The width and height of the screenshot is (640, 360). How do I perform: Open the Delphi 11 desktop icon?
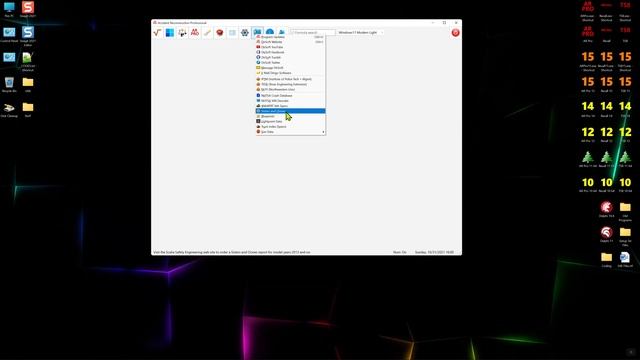pos(607,234)
